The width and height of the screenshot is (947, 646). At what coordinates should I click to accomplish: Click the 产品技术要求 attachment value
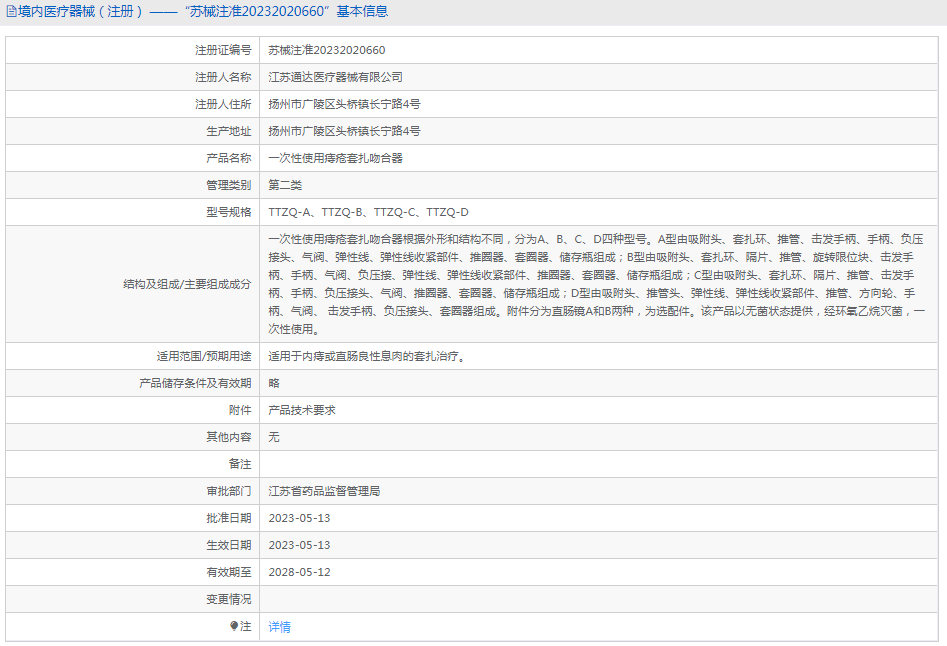pos(302,410)
